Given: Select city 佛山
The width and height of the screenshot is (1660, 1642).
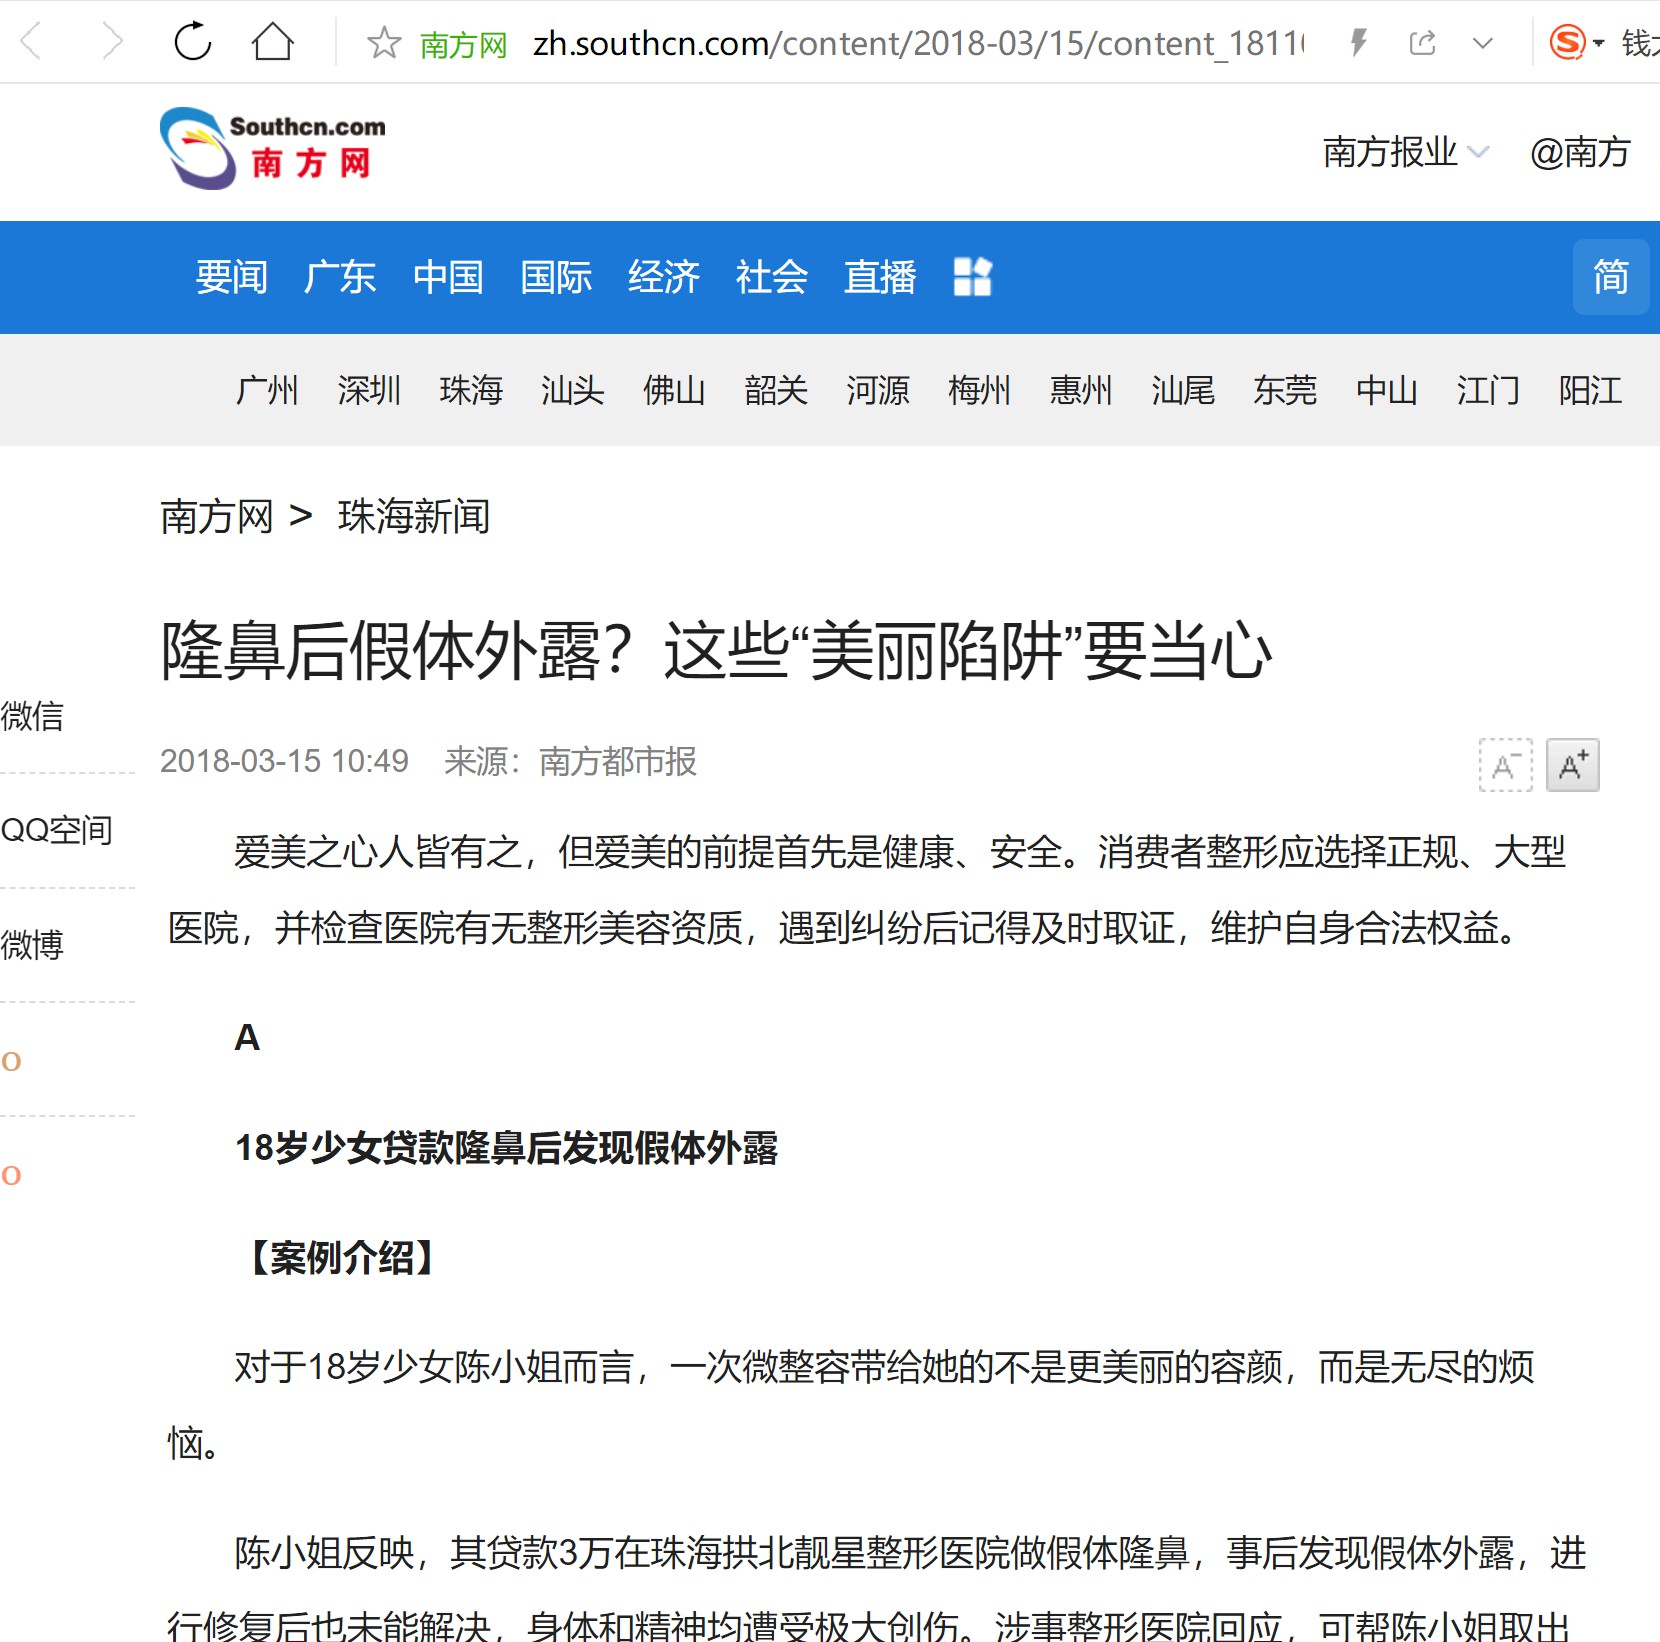Looking at the screenshot, I should 674,390.
